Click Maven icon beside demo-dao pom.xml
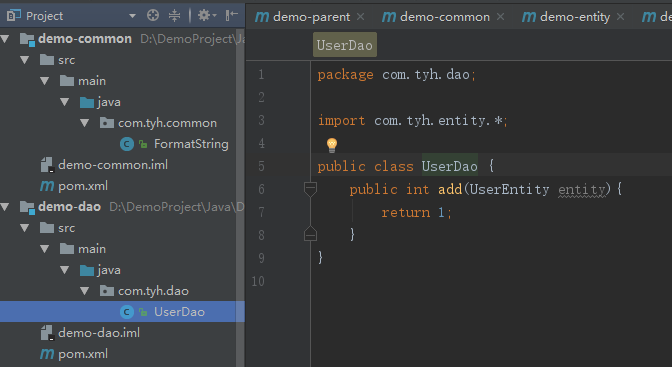This screenshot has height=367, width=672. [x=47, y=355]
